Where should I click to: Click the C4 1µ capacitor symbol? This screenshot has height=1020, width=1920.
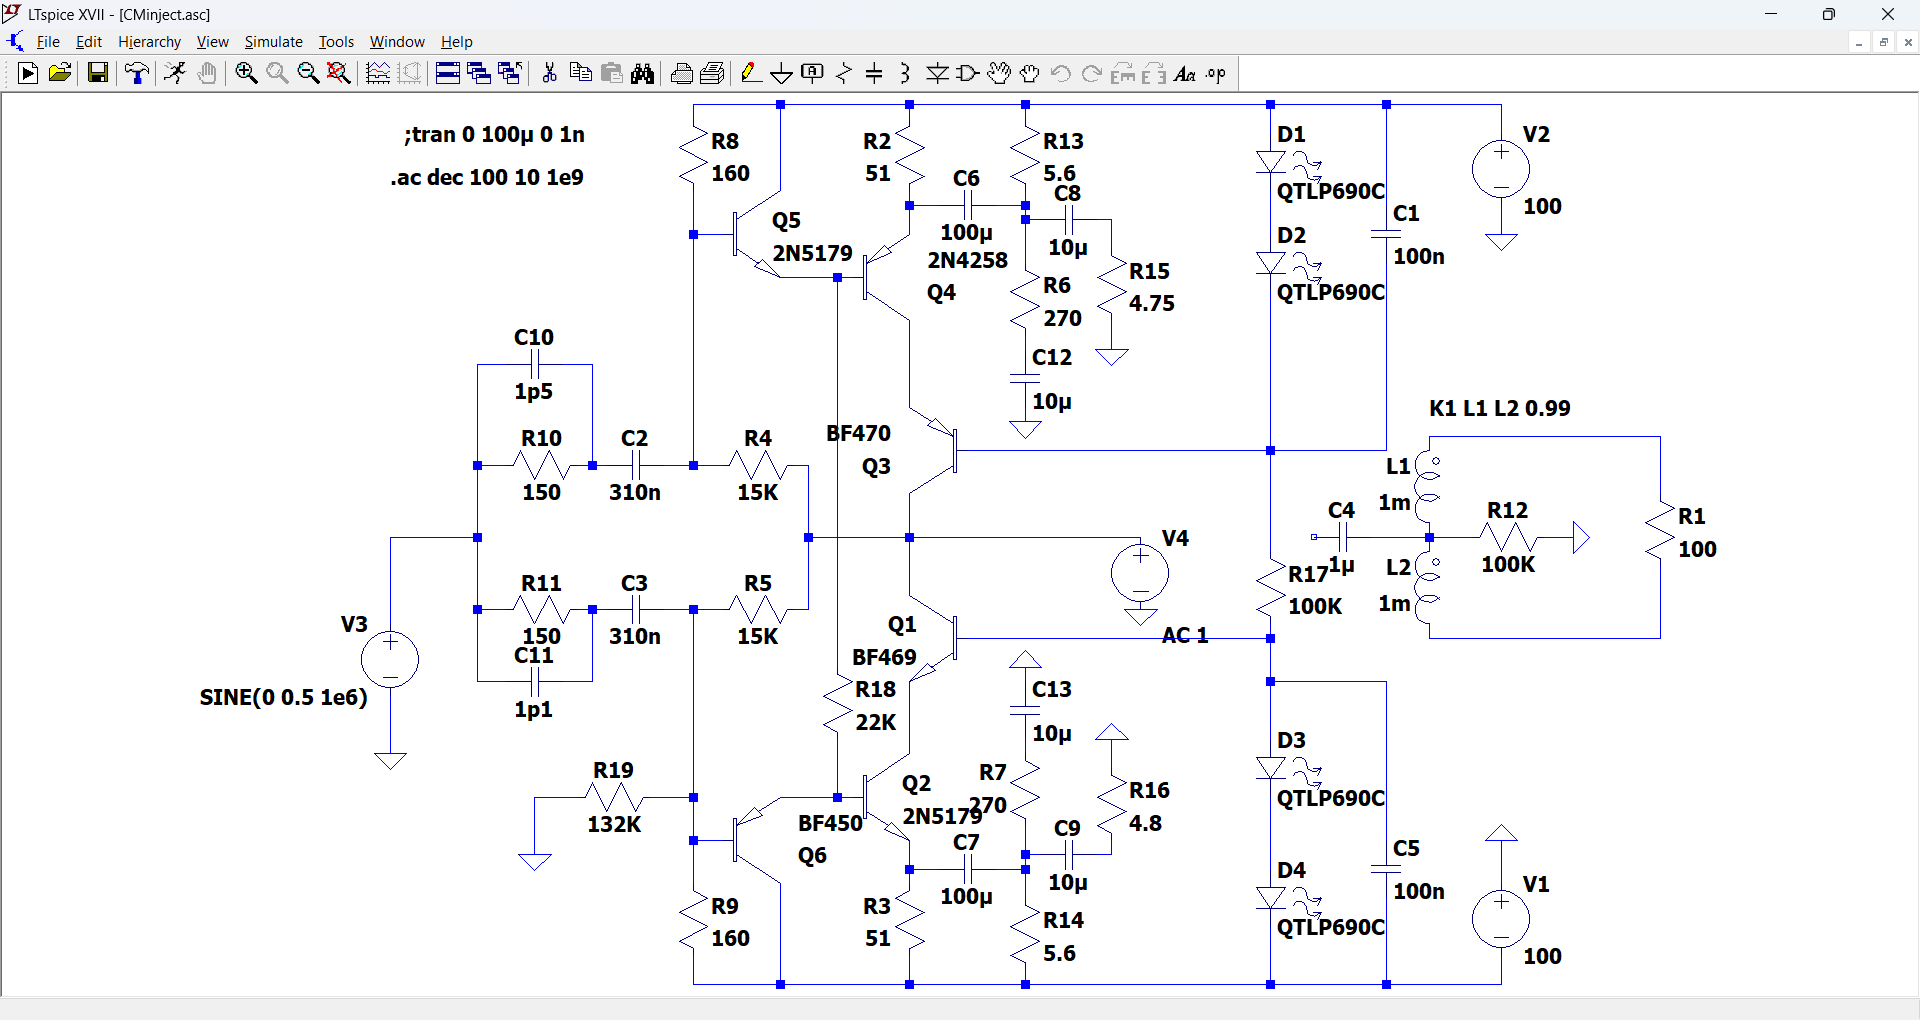pos(1343,538)
